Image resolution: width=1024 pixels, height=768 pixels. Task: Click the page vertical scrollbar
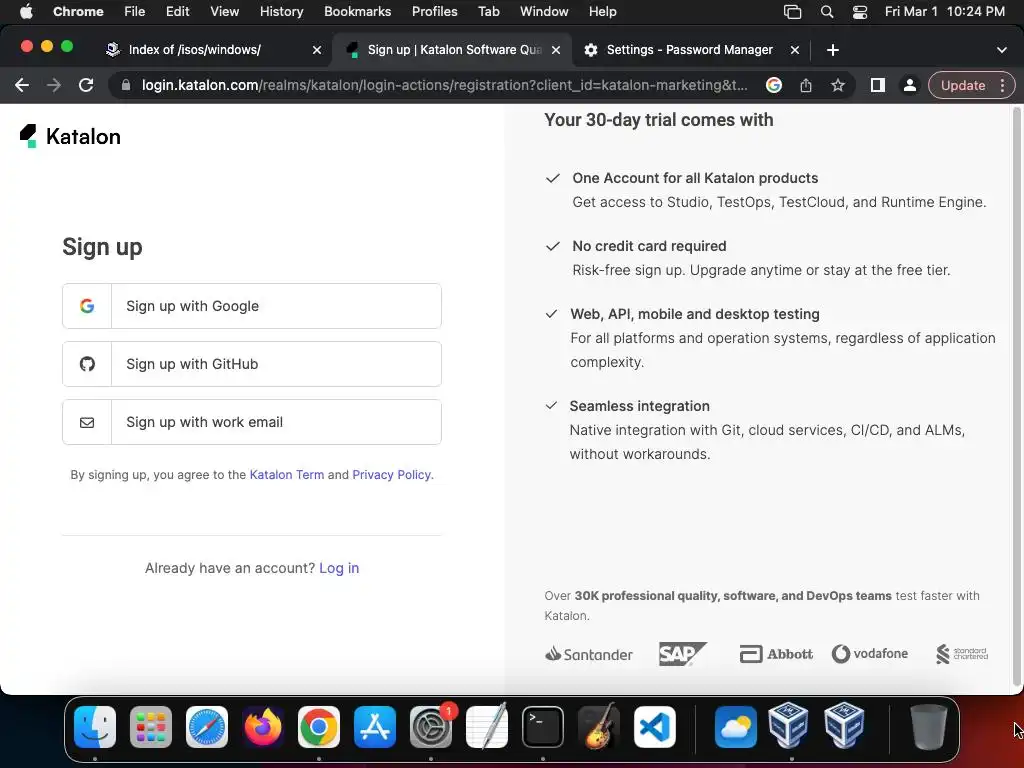(x=1016, y=395)
